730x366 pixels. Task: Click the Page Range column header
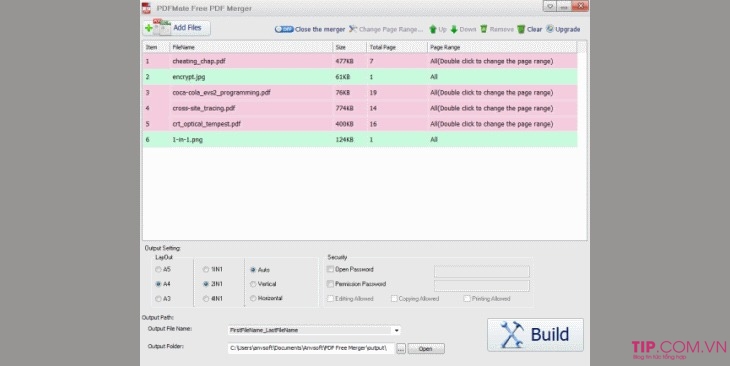[502, 47]
